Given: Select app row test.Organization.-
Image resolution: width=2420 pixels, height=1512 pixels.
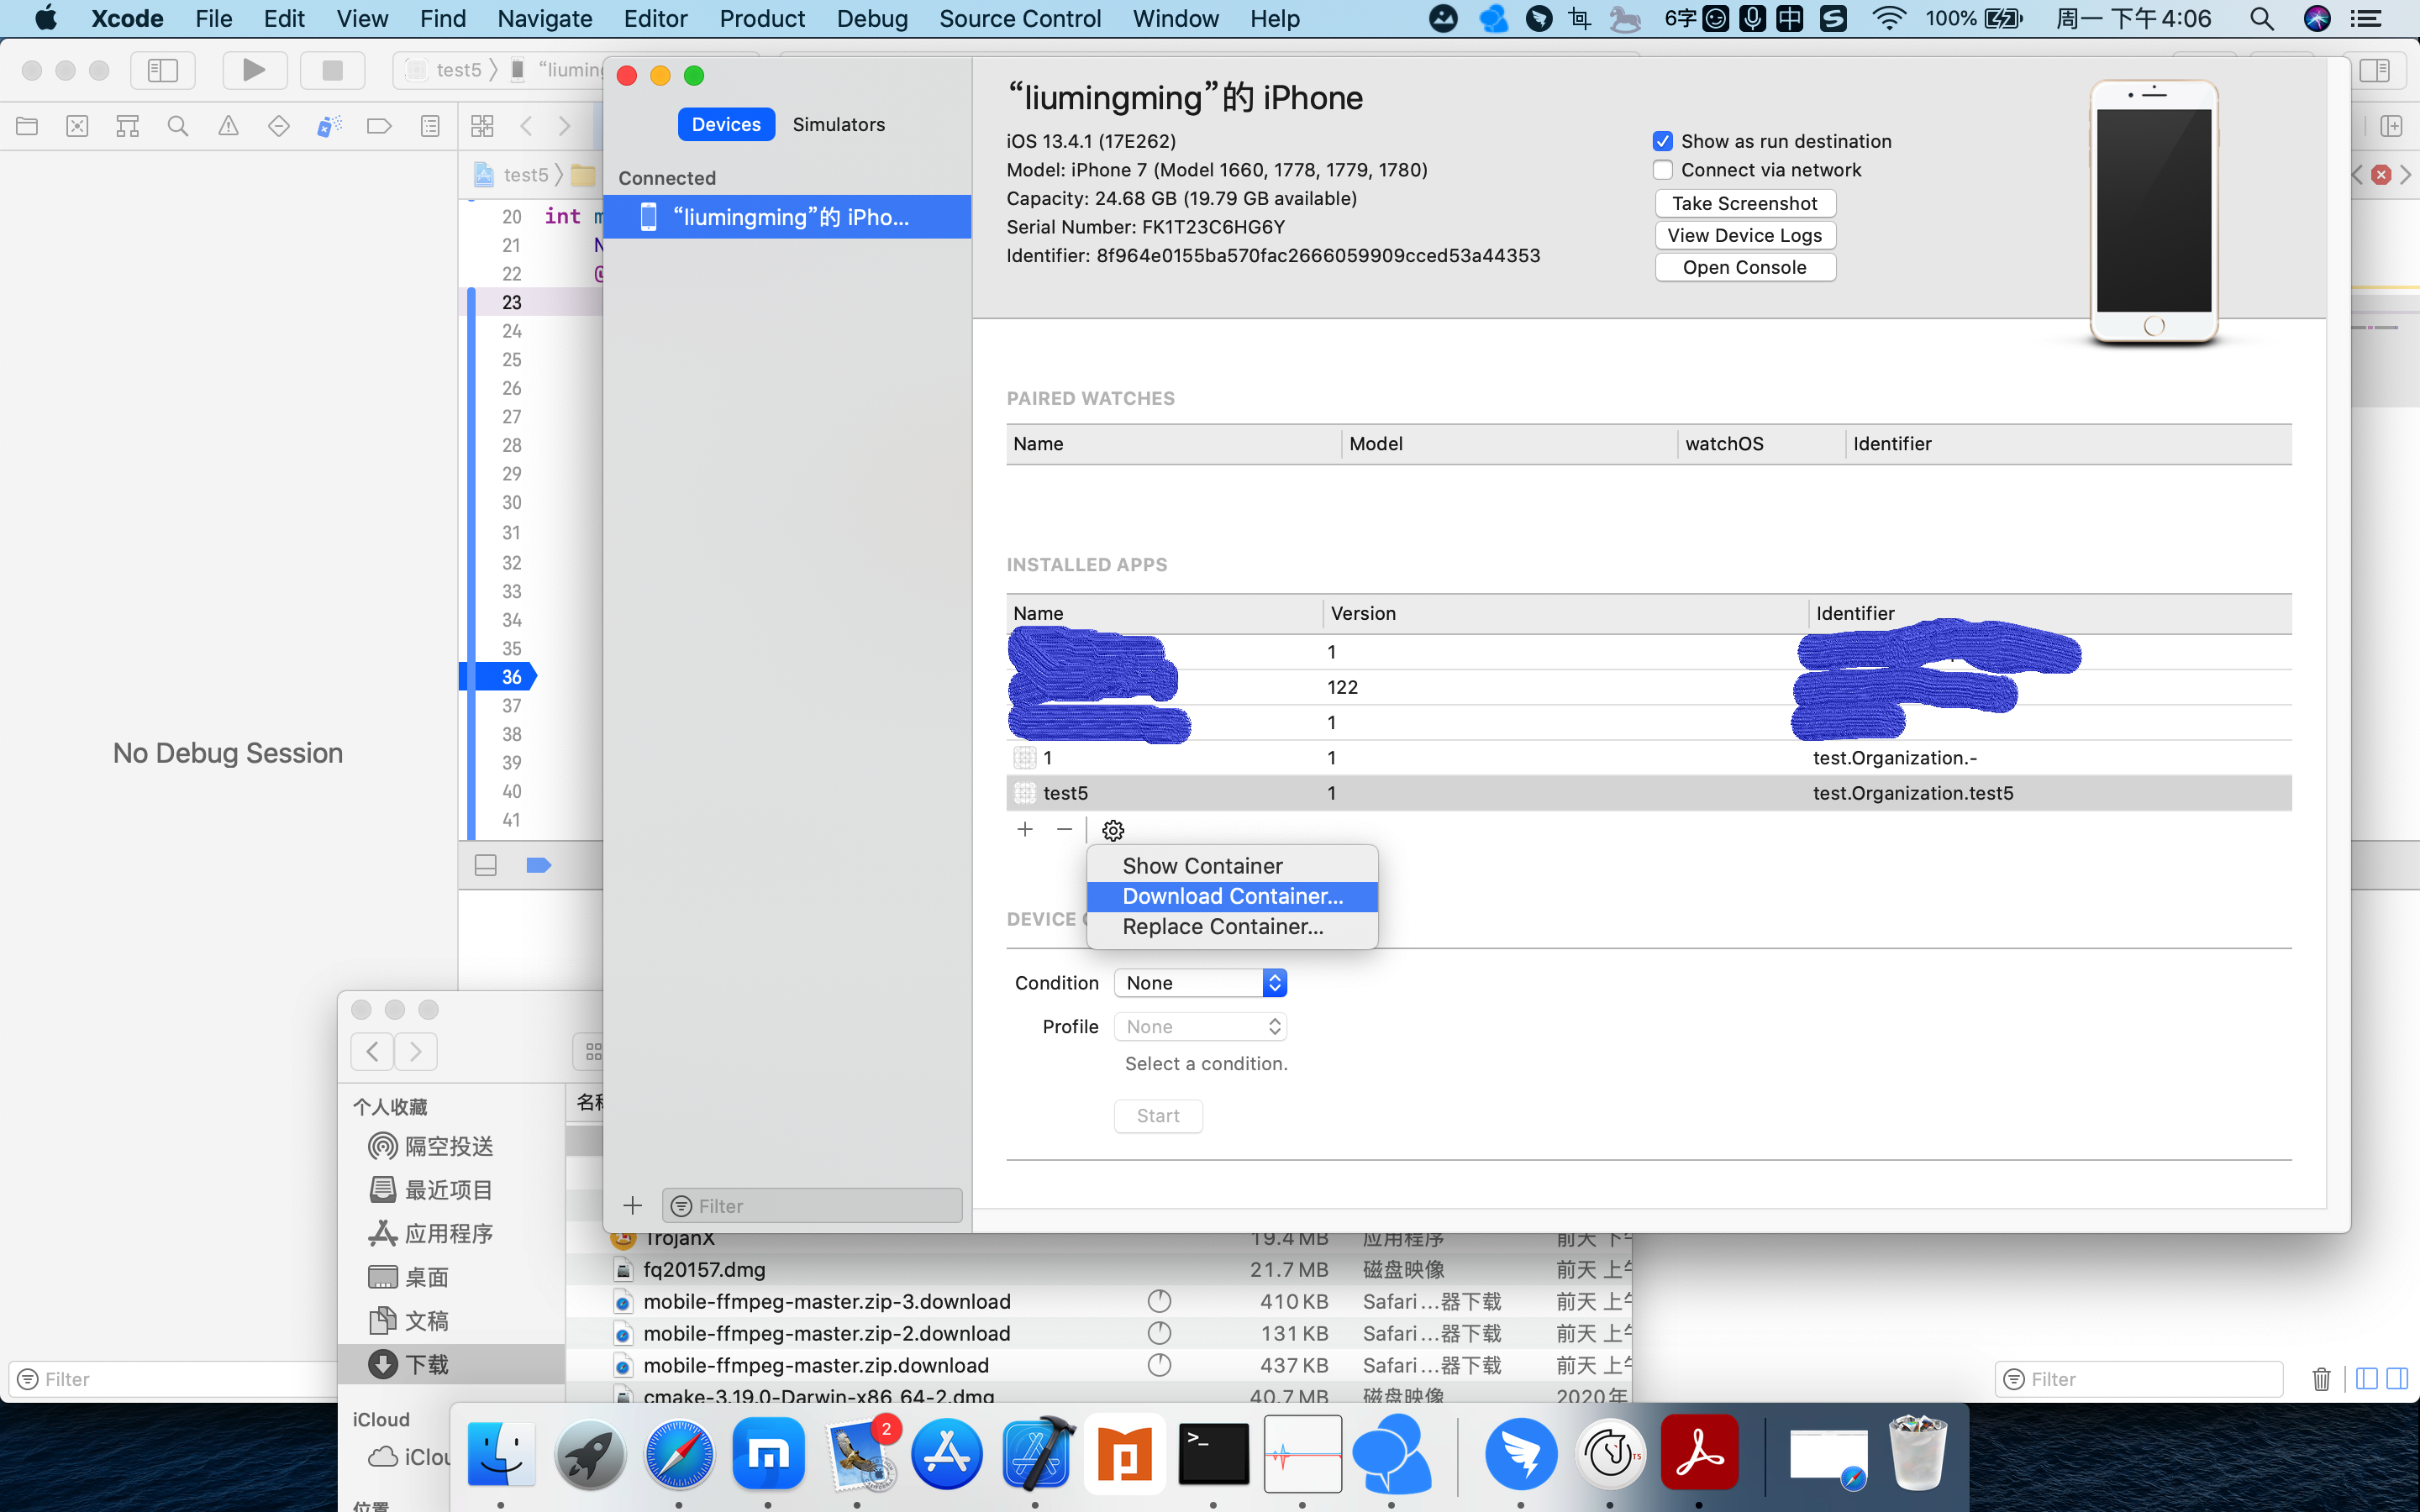Looking at the screenshot, I should [1649, 758].
